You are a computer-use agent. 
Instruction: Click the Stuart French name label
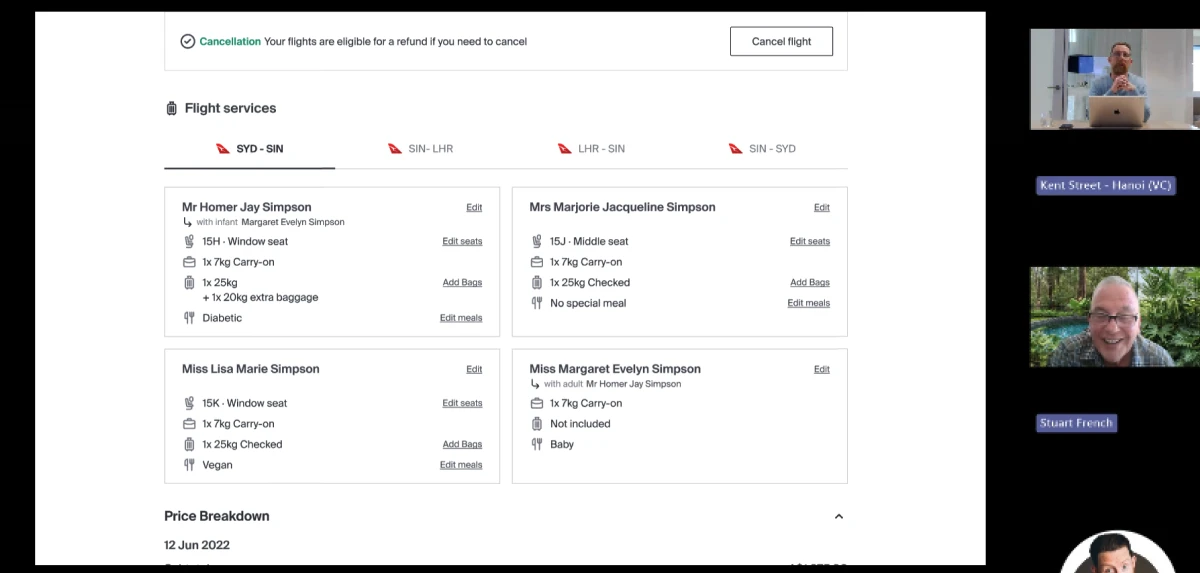click(1076, 423)
